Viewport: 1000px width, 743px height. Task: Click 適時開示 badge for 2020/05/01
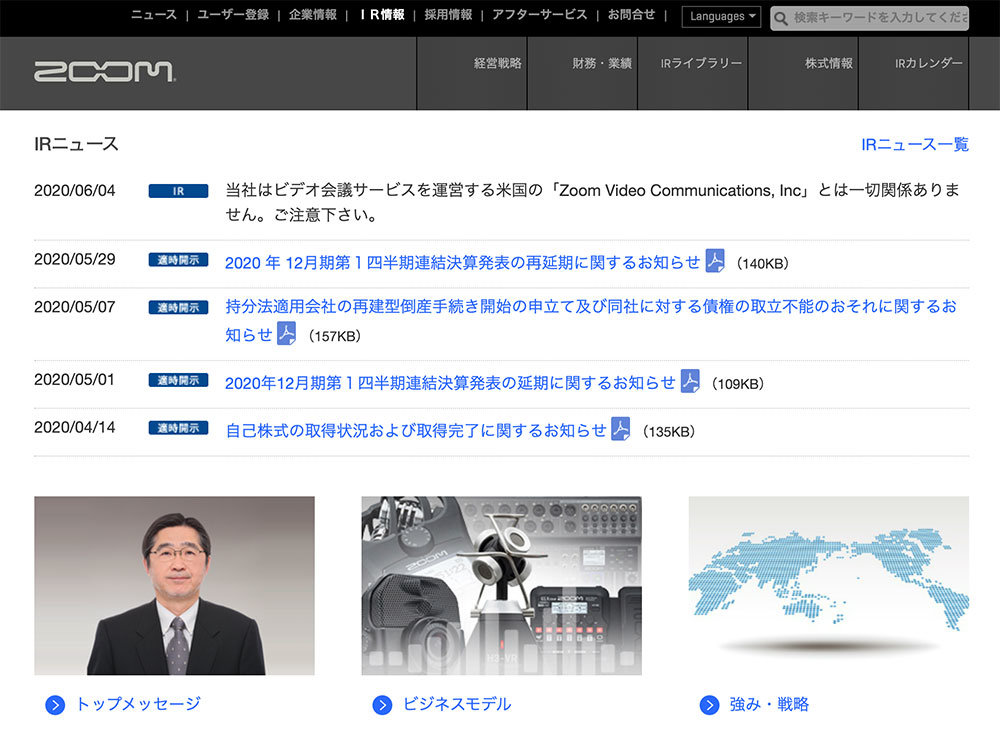178,380
